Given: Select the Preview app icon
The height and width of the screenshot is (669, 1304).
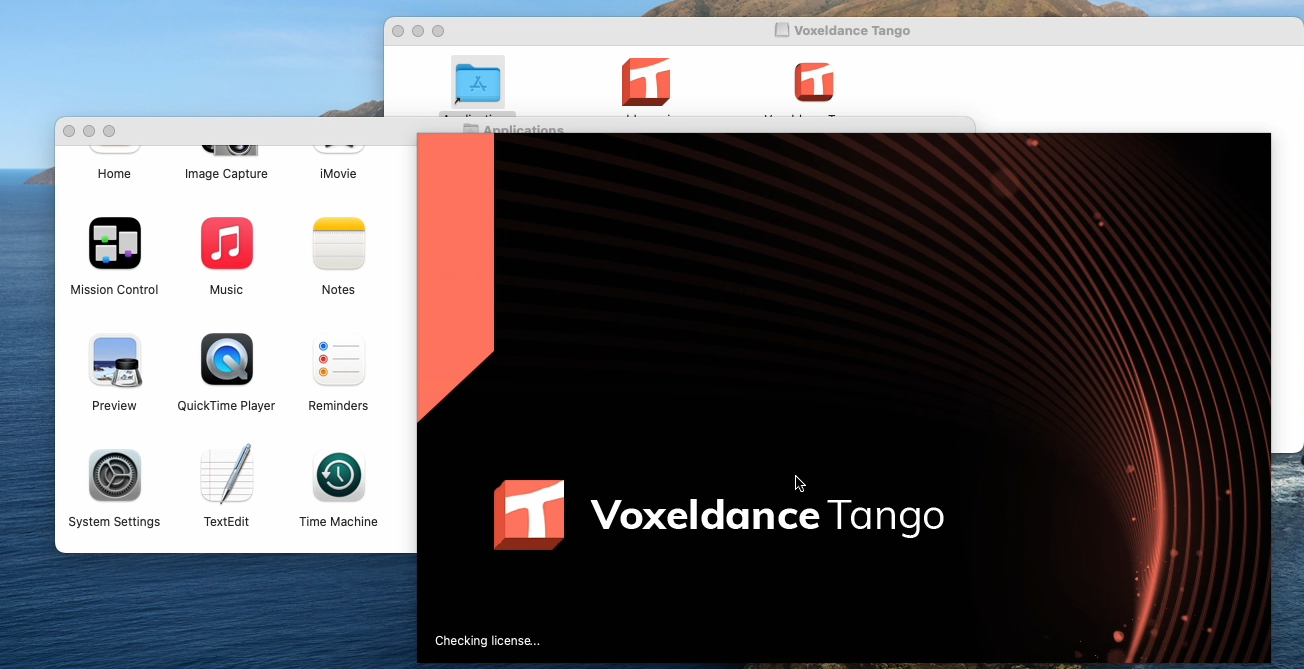Looking at the screenshot, I should tap(114, 359).
